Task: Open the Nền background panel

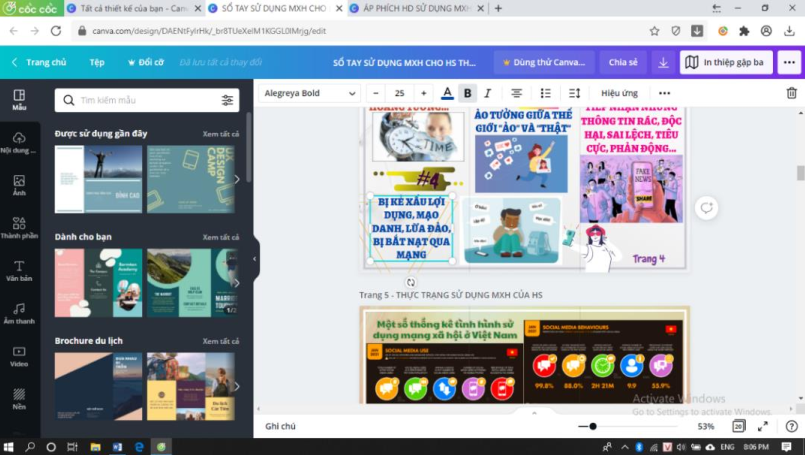Action: pyautogui.click(x=20, y=399)
